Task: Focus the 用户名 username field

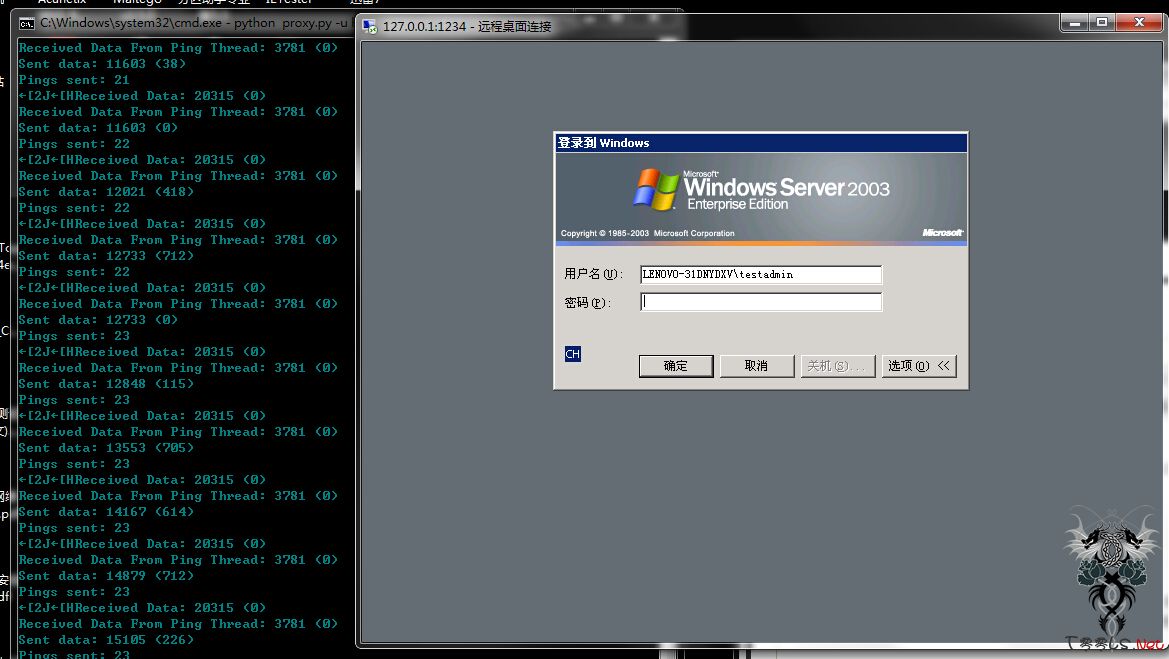Action: pos(760,274)
